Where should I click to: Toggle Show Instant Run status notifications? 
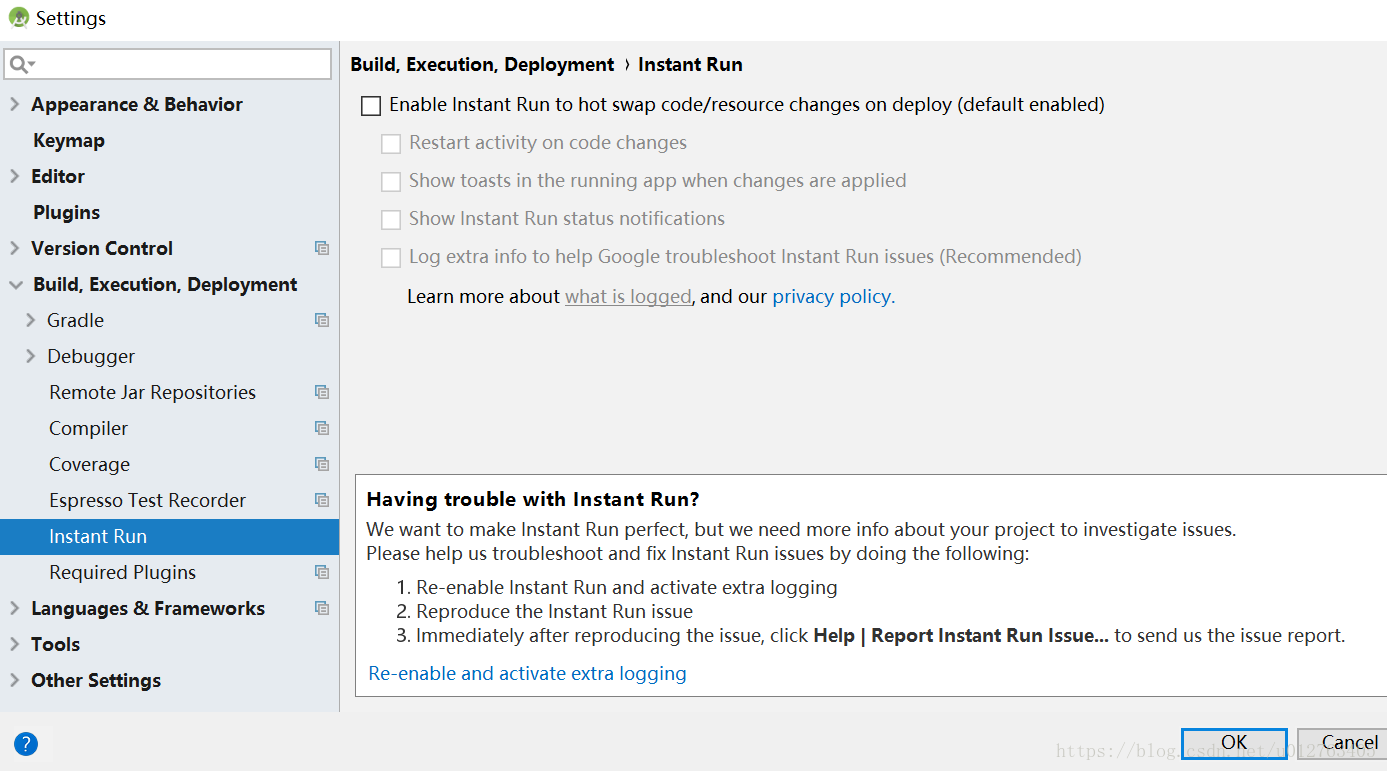point(391,220)
